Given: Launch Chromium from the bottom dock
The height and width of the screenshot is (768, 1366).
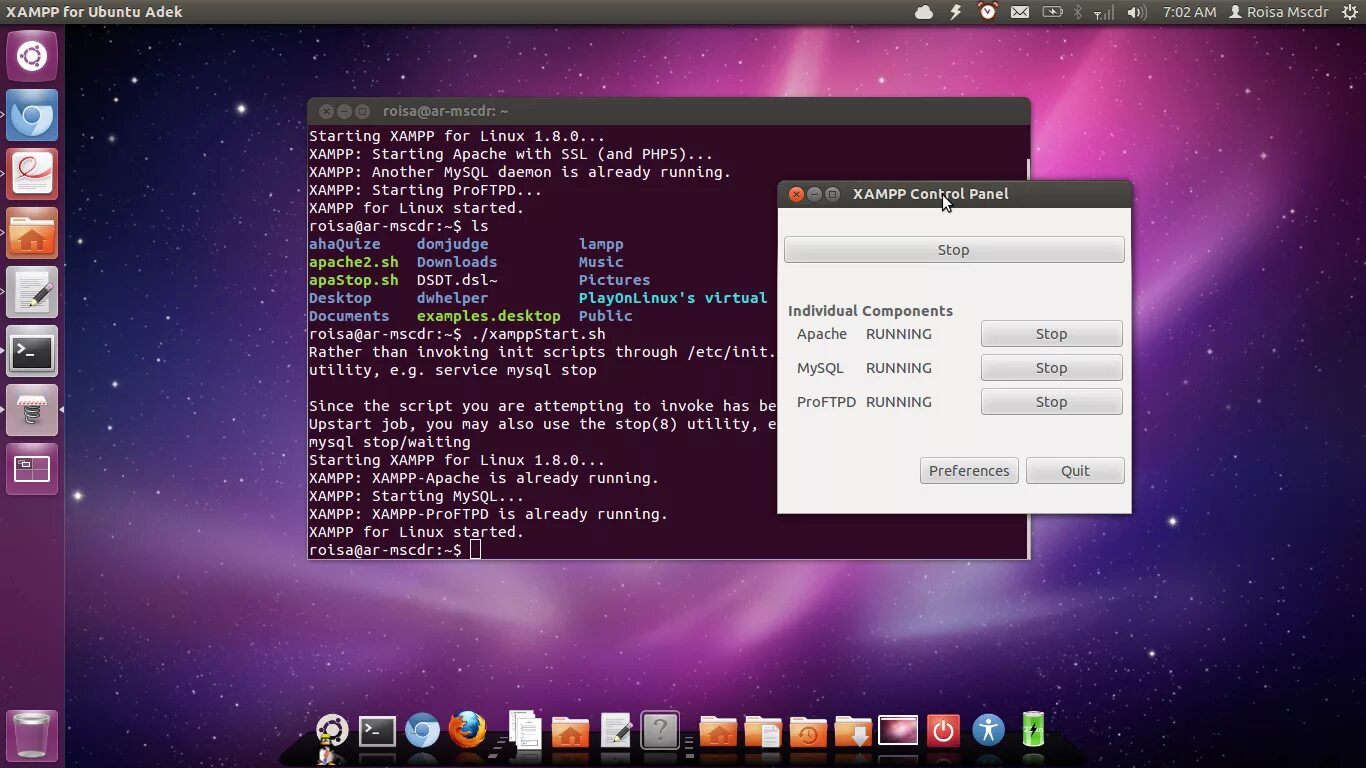Looking at the screenshot, I should tap(422, 732).
